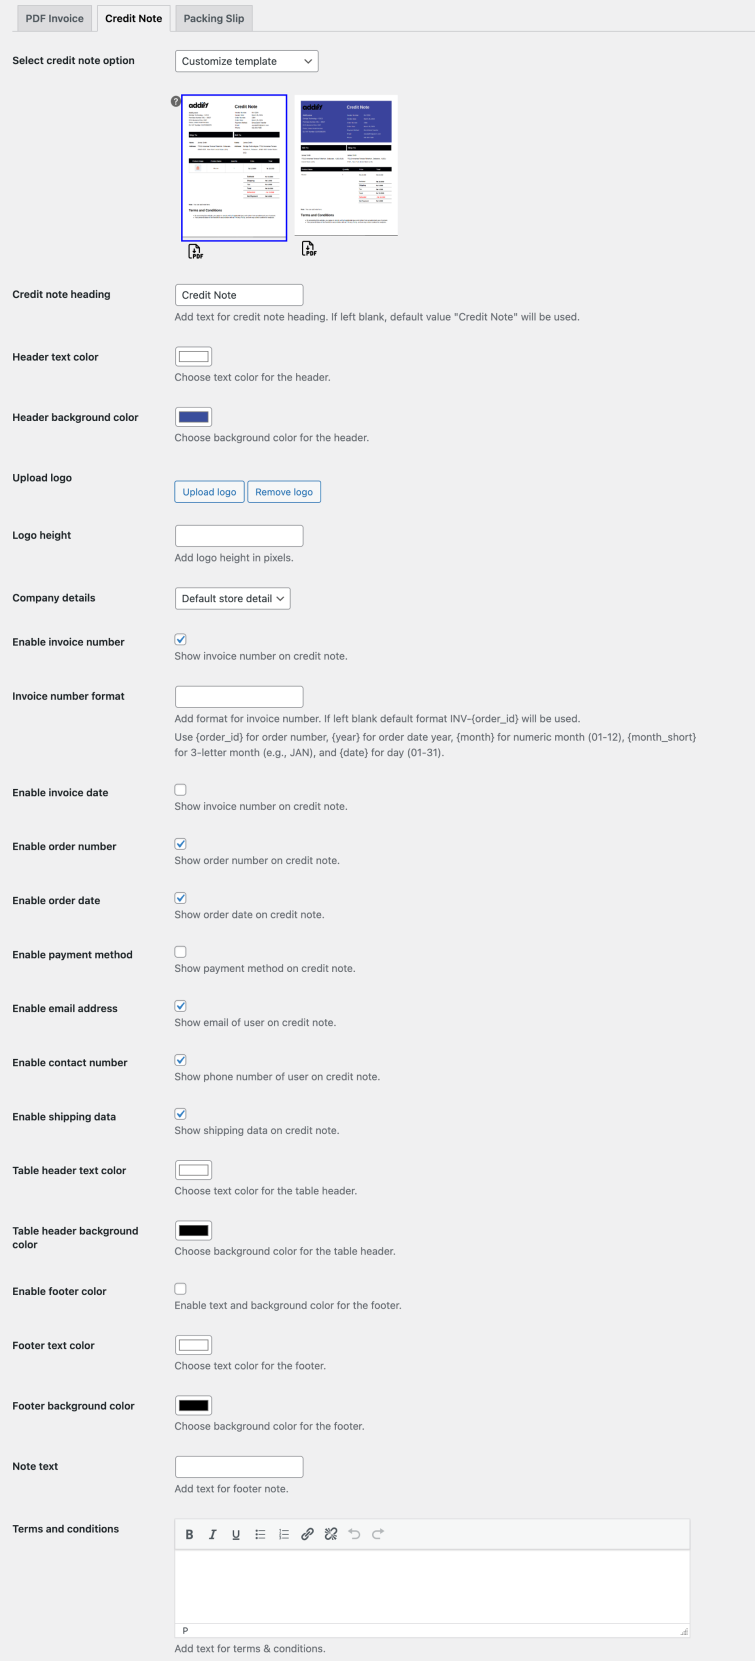This screenshot has height=1661, width=755.
Task: Apply underline in terms and conditions editor
Action: 236,1535
